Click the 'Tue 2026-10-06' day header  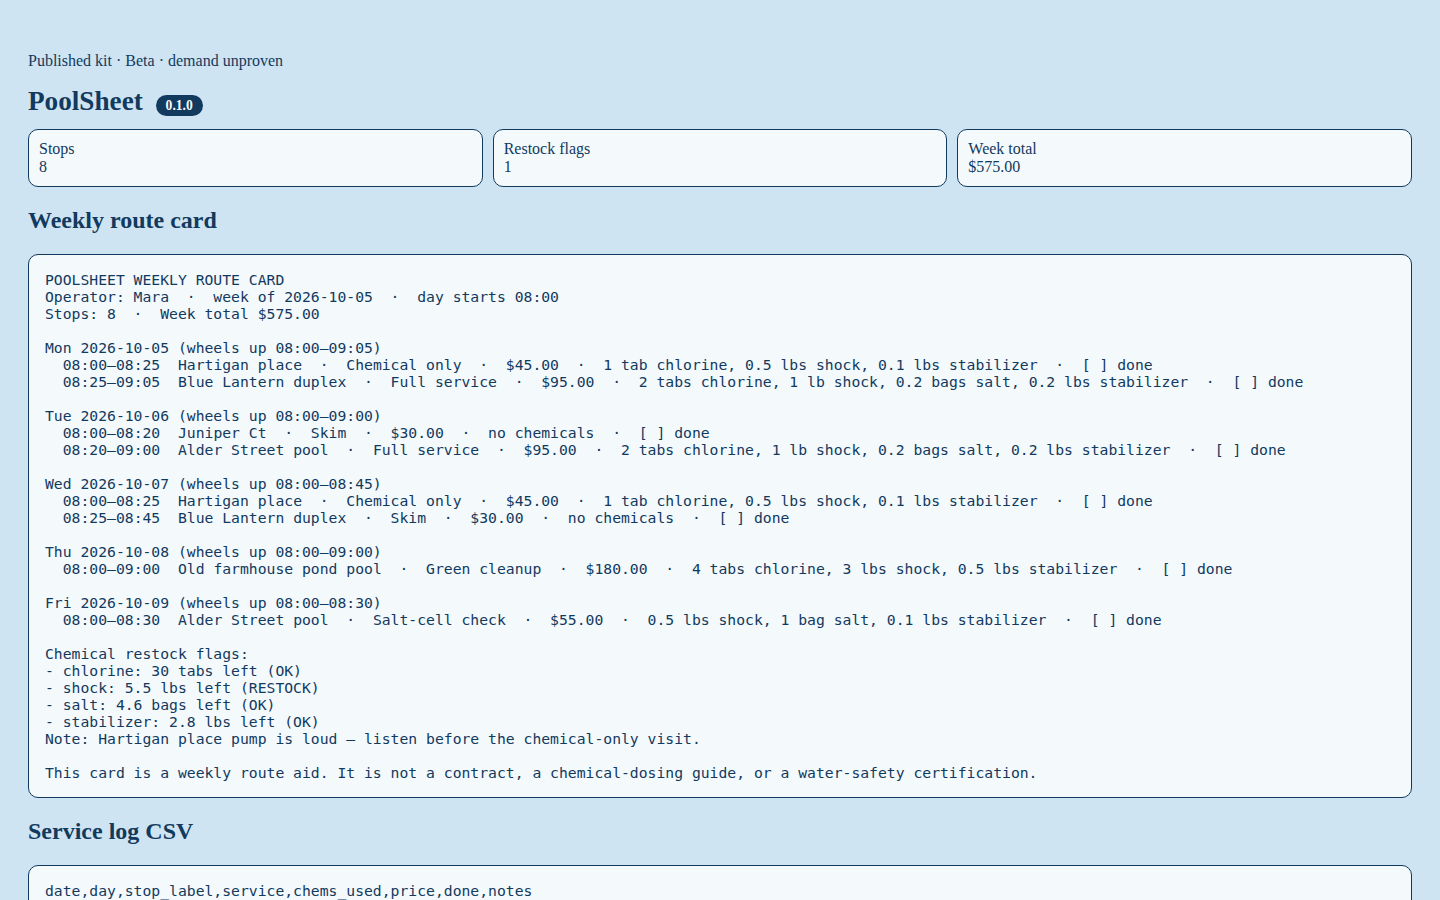pyautogui.click(x=213, y=416)
